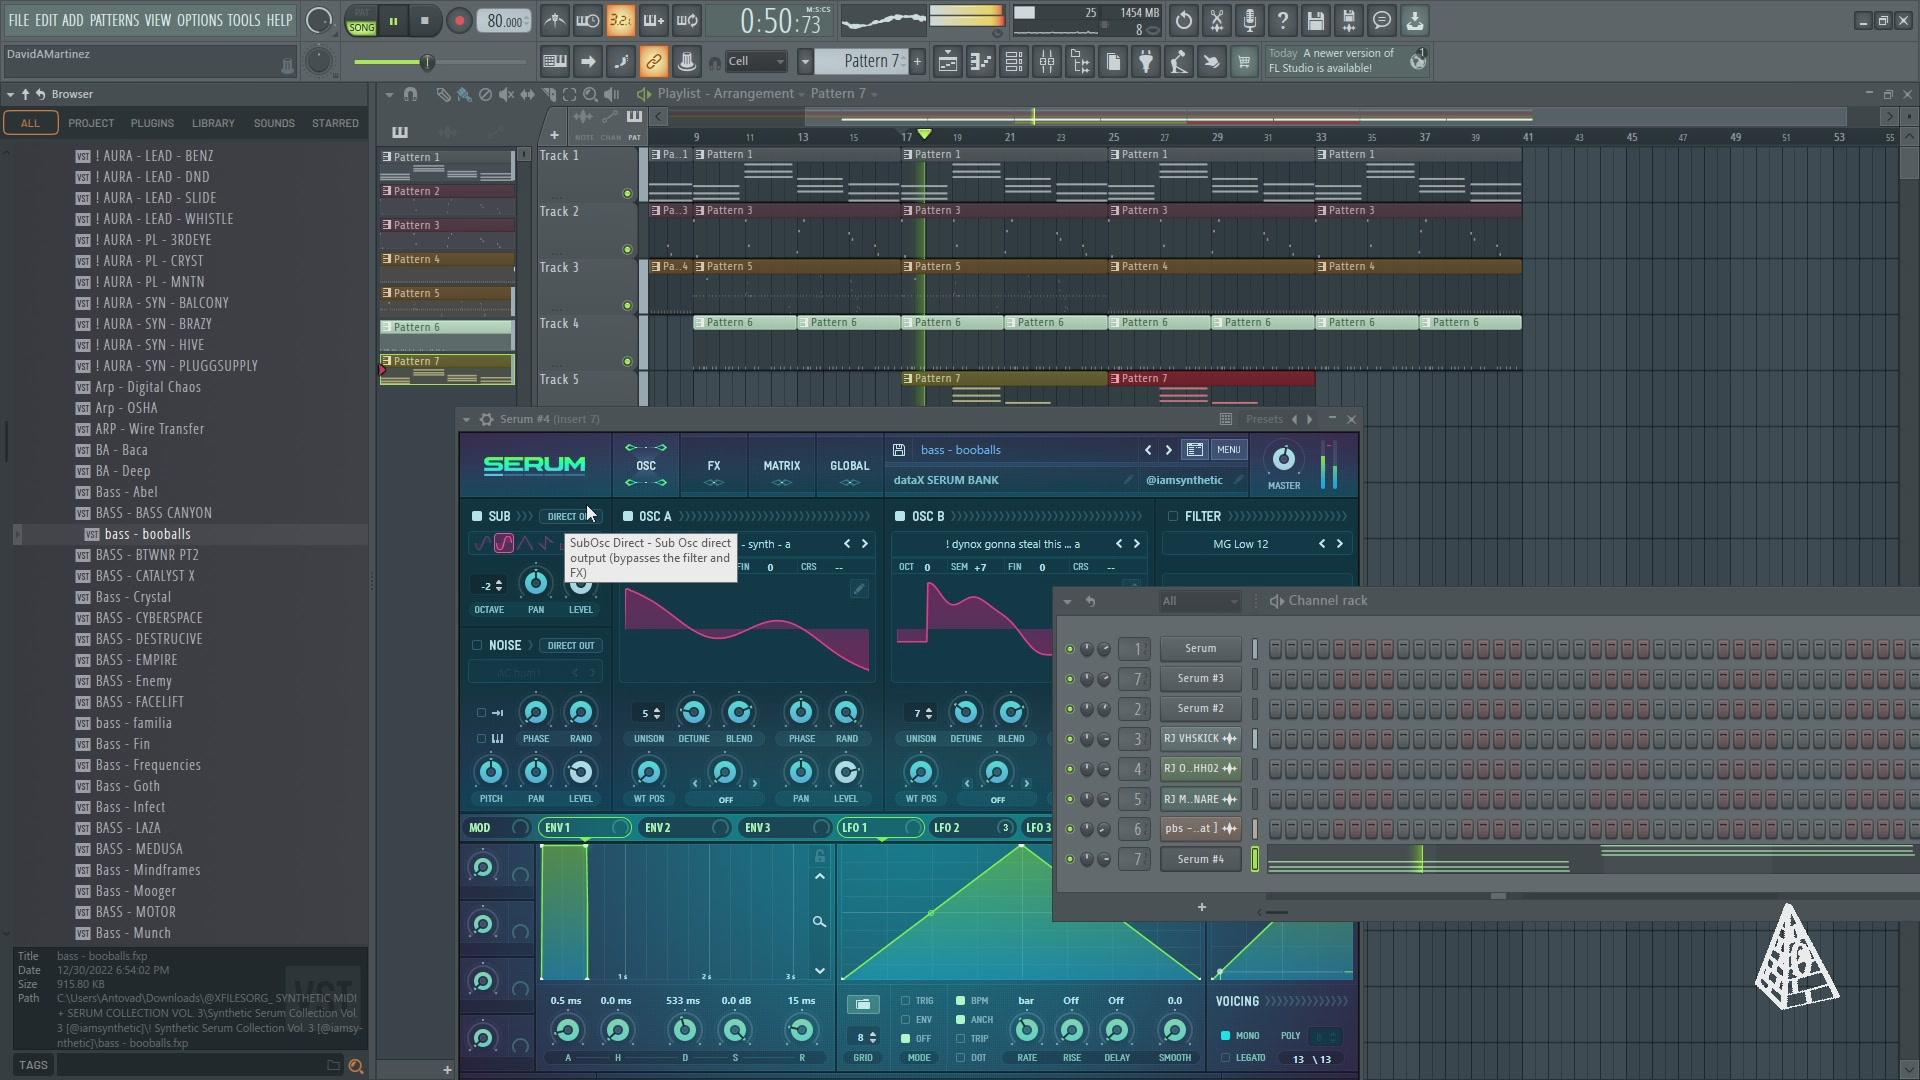Image resolution: width=1920 pixels, height=1080 pixels.
Task: Open the Cell snap dropdown
Action: [x=757, y=62]
